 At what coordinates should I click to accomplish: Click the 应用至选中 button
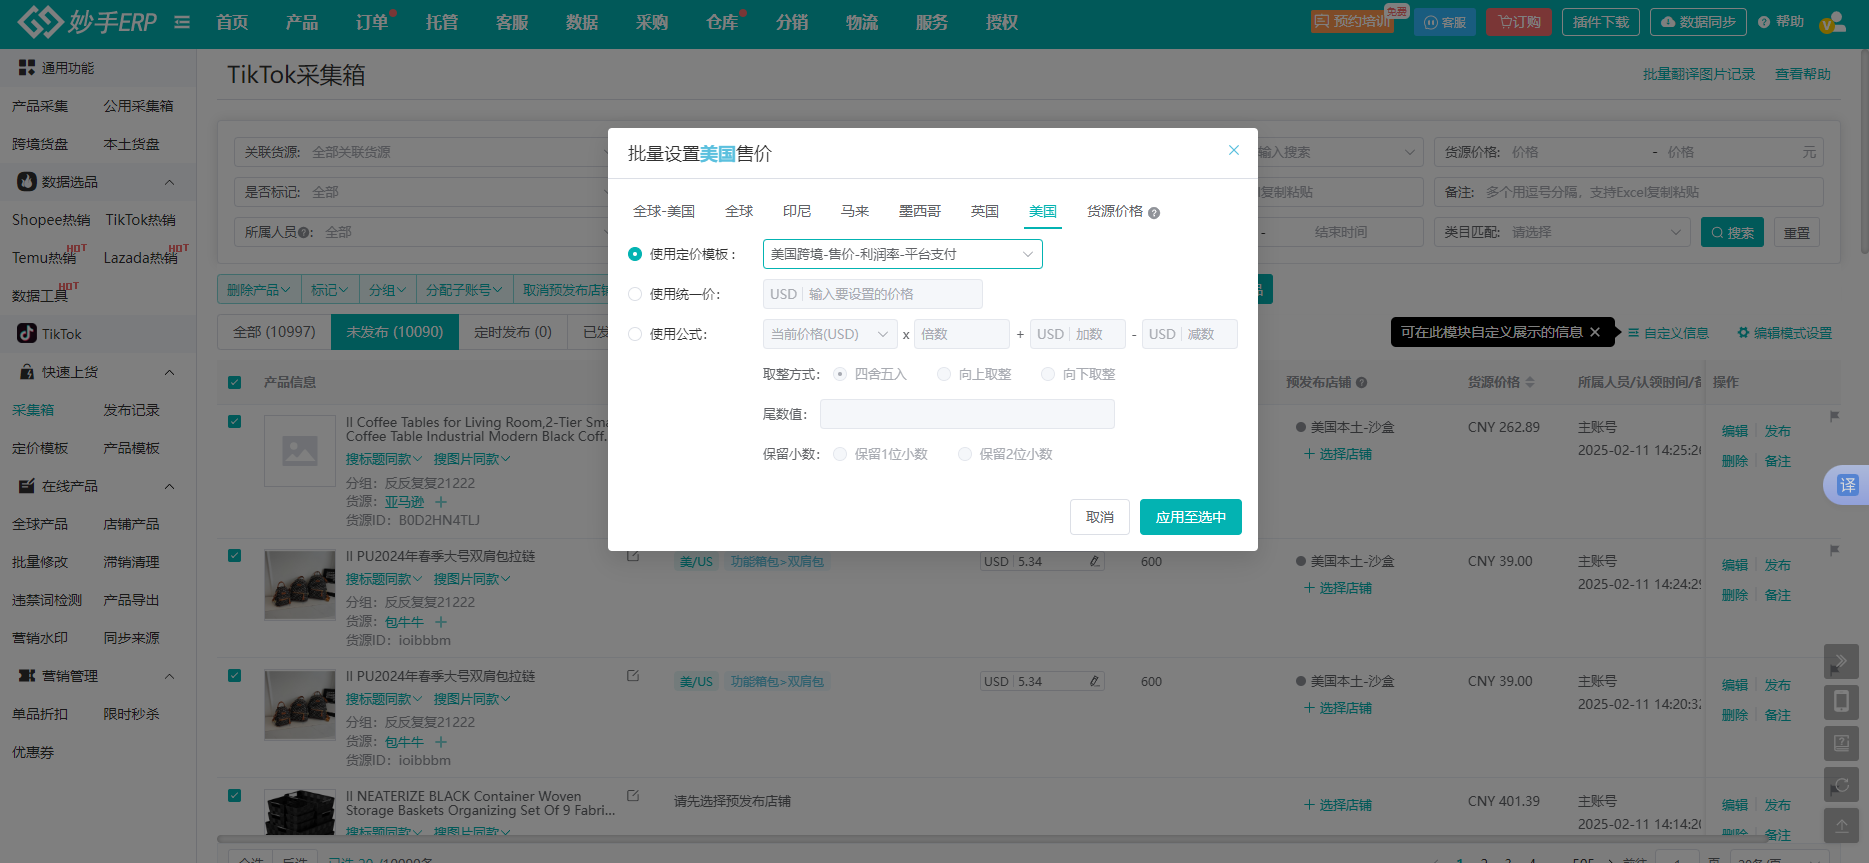(x=1191, y=517)
